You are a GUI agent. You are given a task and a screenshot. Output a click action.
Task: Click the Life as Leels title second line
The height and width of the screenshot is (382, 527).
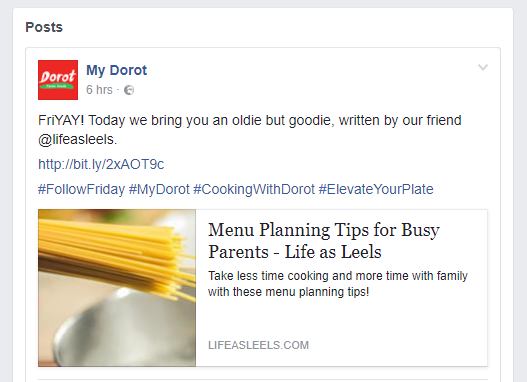coord(295,252)
